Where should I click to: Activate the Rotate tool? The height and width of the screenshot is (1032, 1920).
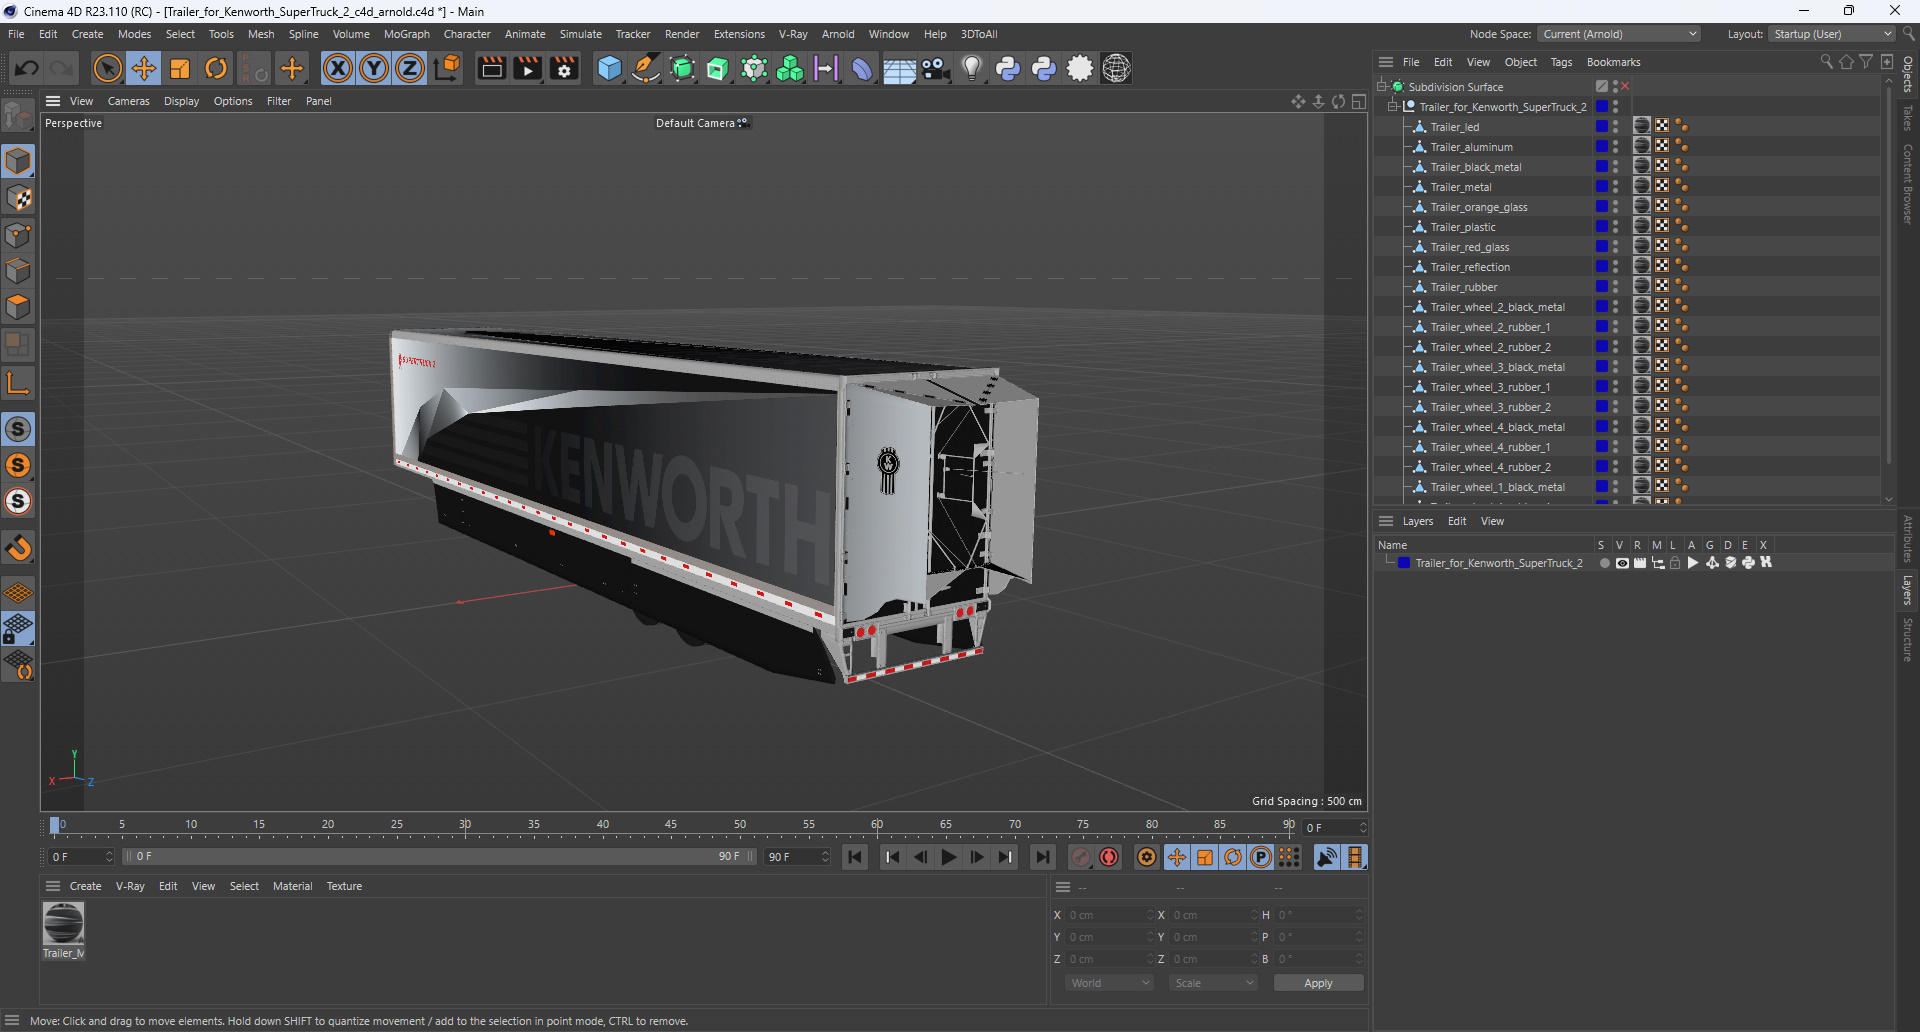[x=216, y=68]
